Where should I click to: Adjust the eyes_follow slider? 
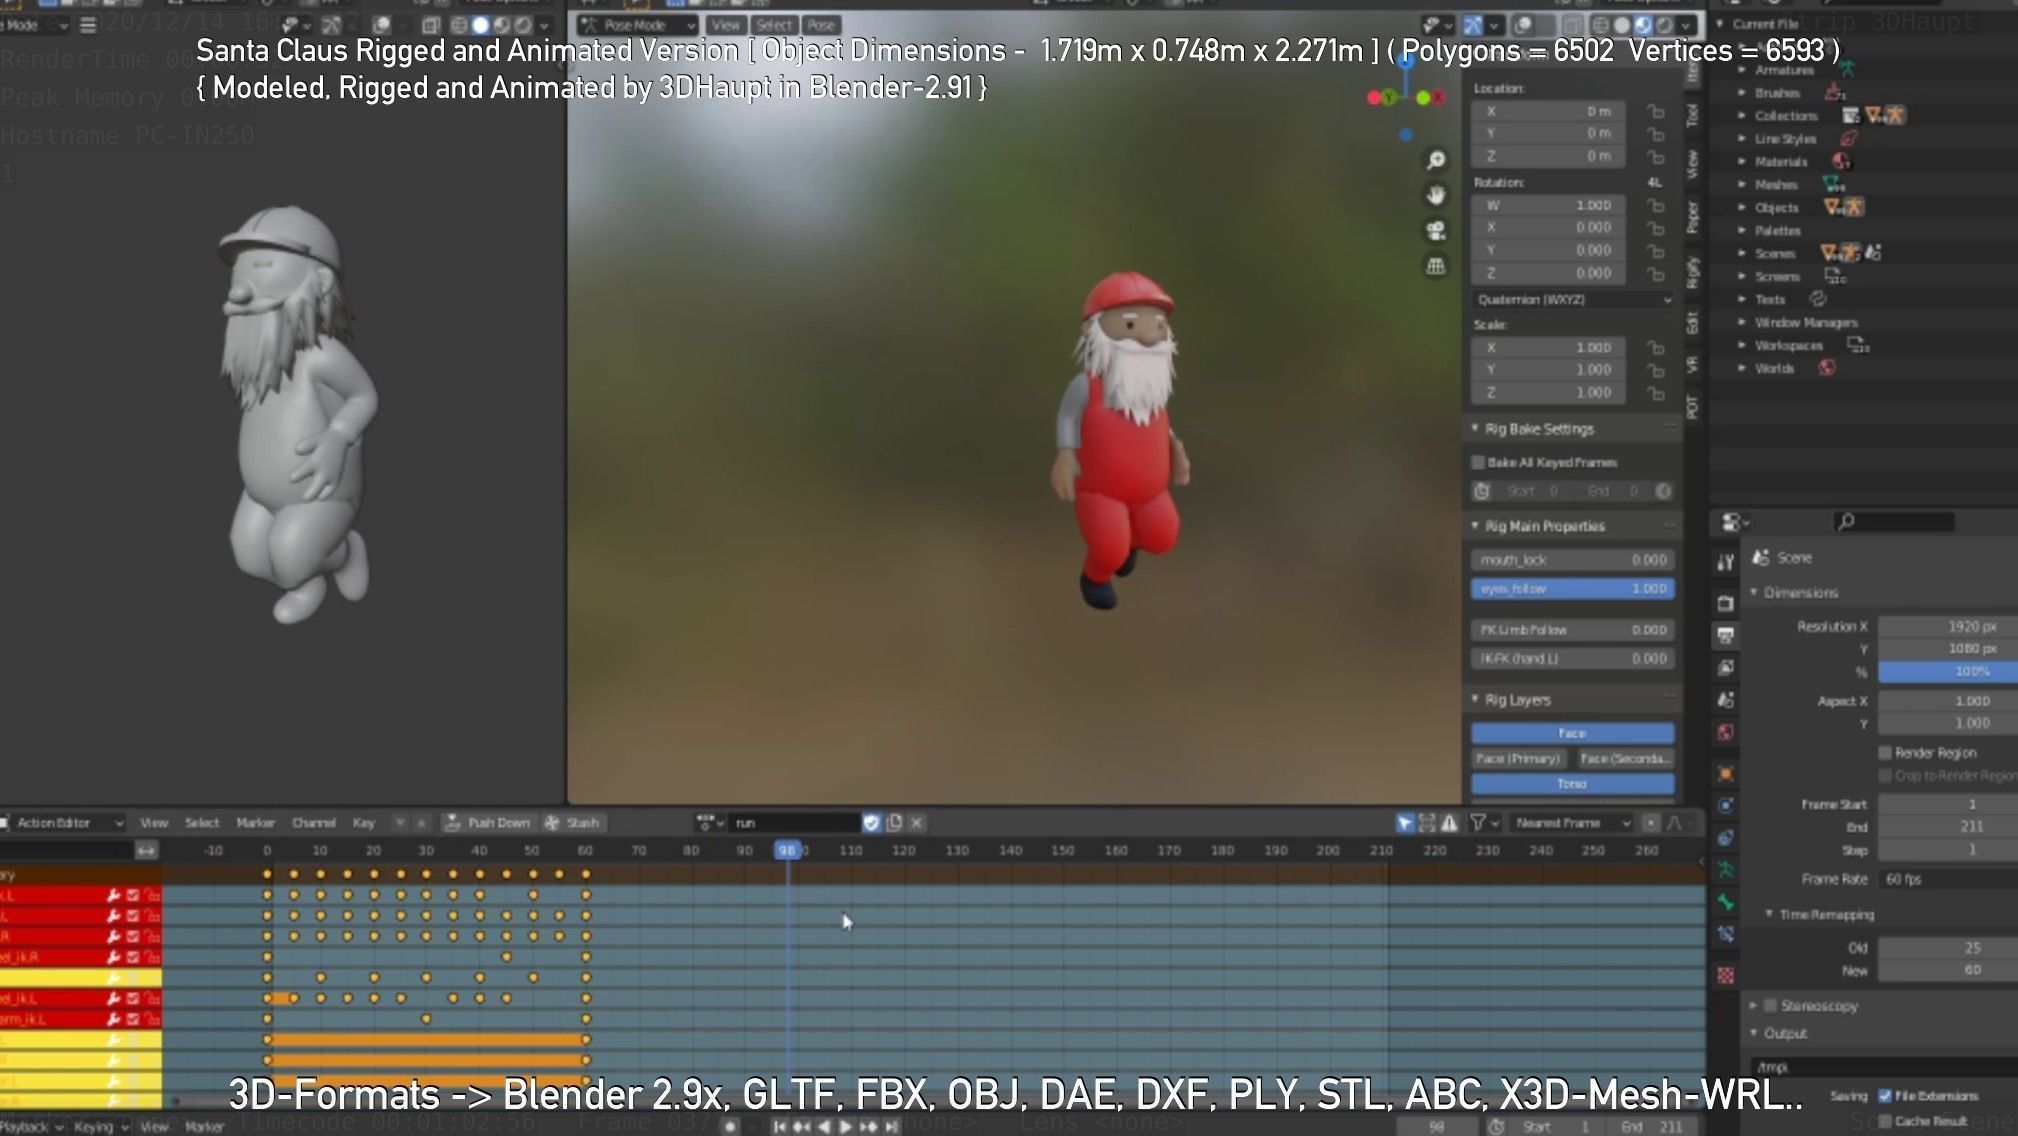click(1572, 589)
